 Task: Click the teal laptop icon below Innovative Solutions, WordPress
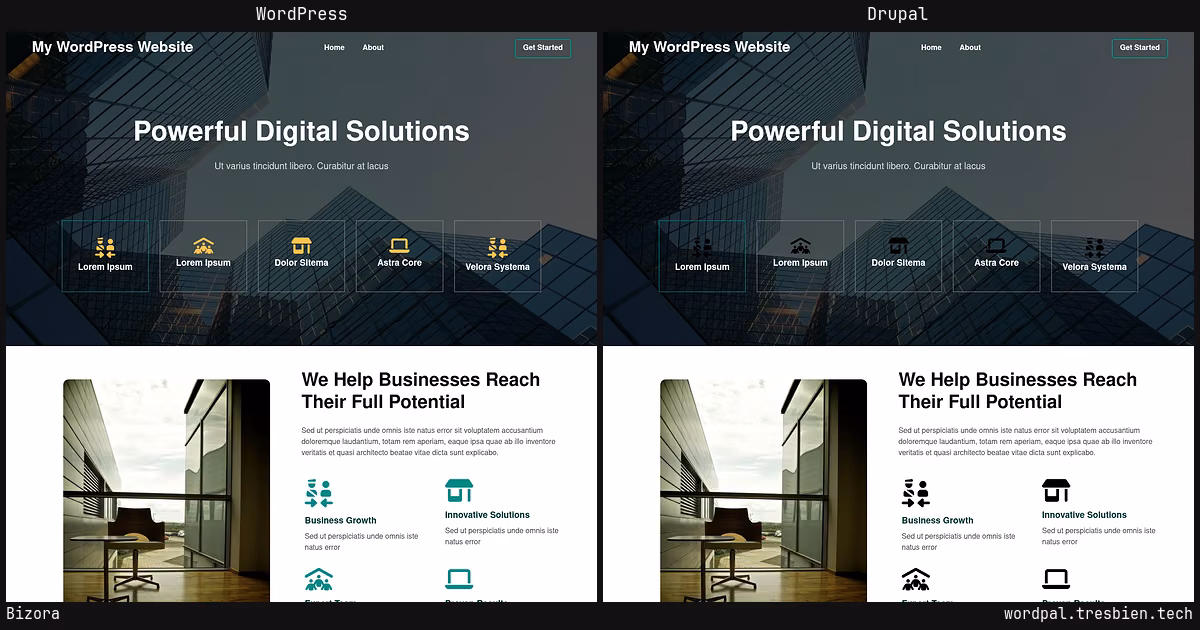click(x=459, y=579)
